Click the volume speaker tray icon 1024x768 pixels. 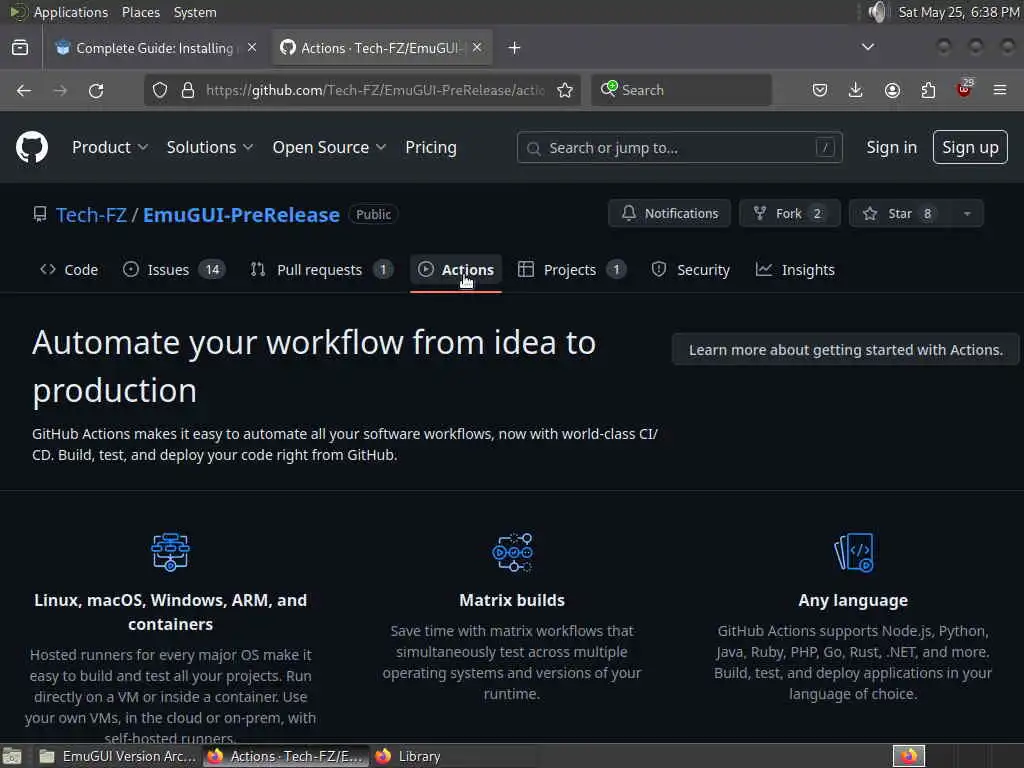pos(878,12)
